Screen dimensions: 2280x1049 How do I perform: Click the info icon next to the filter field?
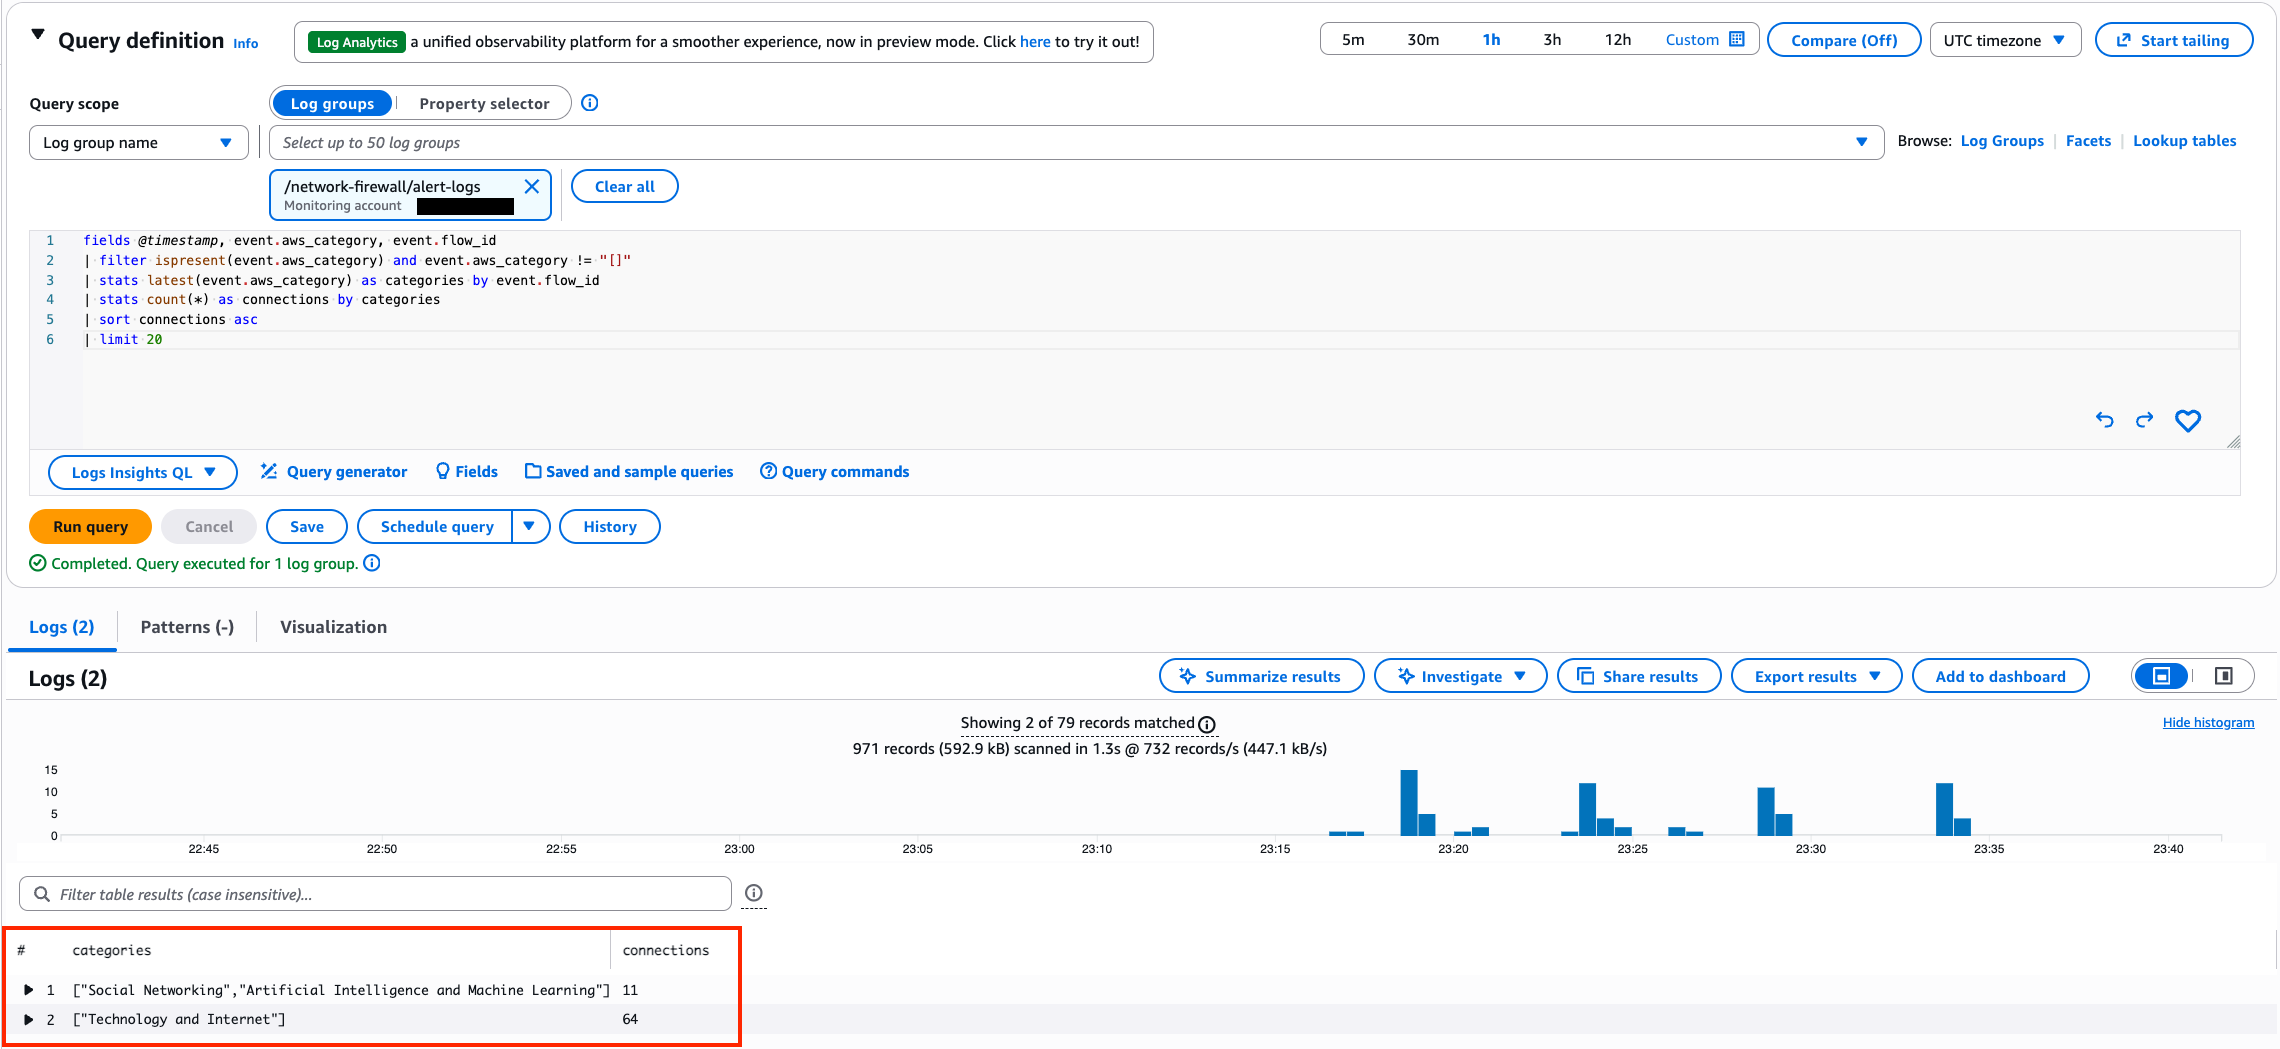click(x=754, y=893)
